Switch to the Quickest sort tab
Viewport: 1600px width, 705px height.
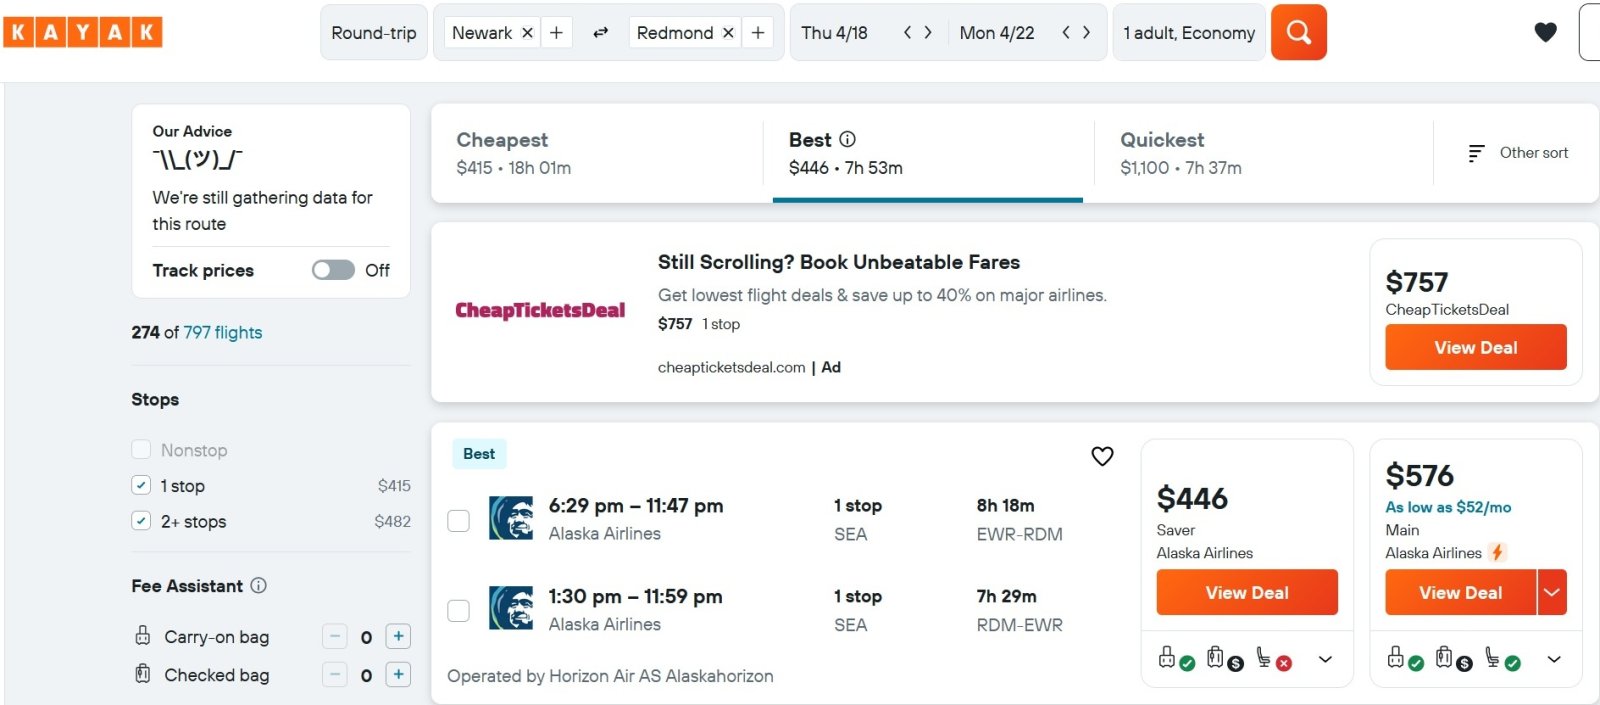pyautogui.click(x=1263, y=153)
